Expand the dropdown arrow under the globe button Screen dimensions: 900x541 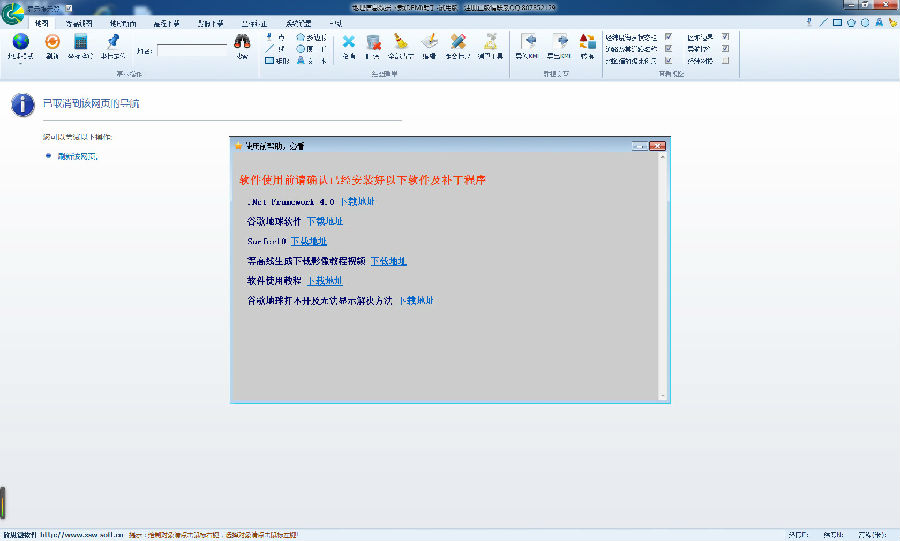coord(21,62)
